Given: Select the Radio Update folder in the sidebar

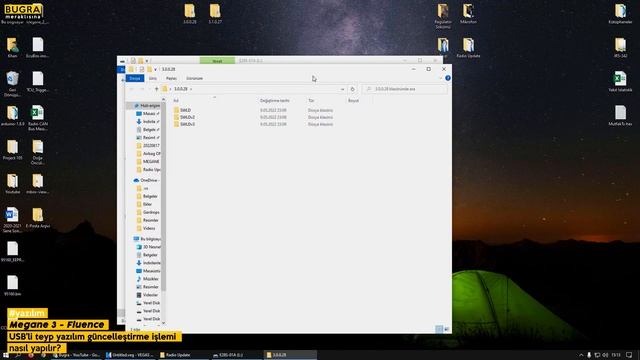Looking at the screenshot, I should pyautogui.click(x=148, y=169).
